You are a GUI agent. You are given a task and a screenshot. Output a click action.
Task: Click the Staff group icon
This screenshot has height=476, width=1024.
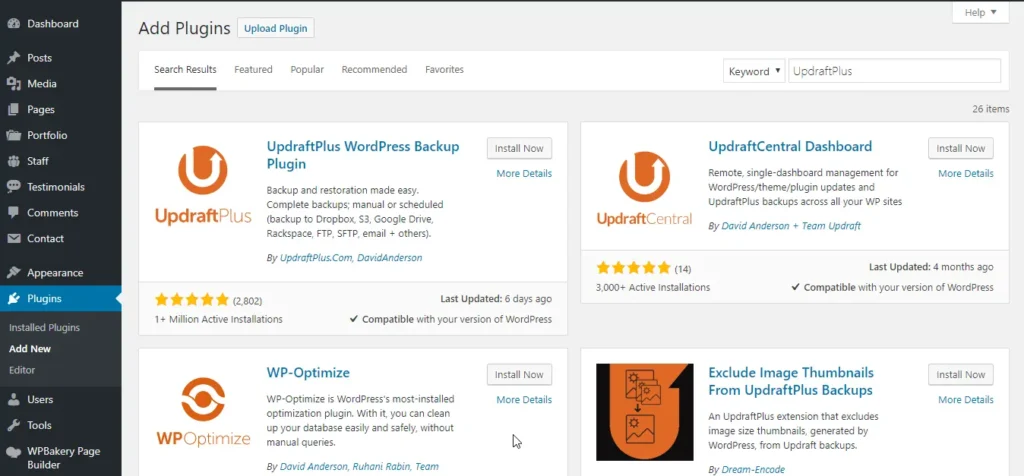coord(13,161)
